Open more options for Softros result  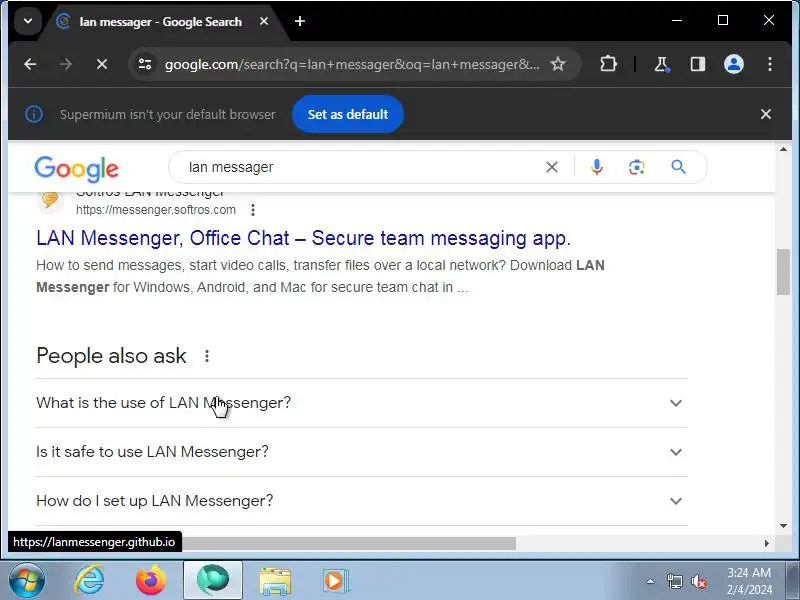coord(253,210)
